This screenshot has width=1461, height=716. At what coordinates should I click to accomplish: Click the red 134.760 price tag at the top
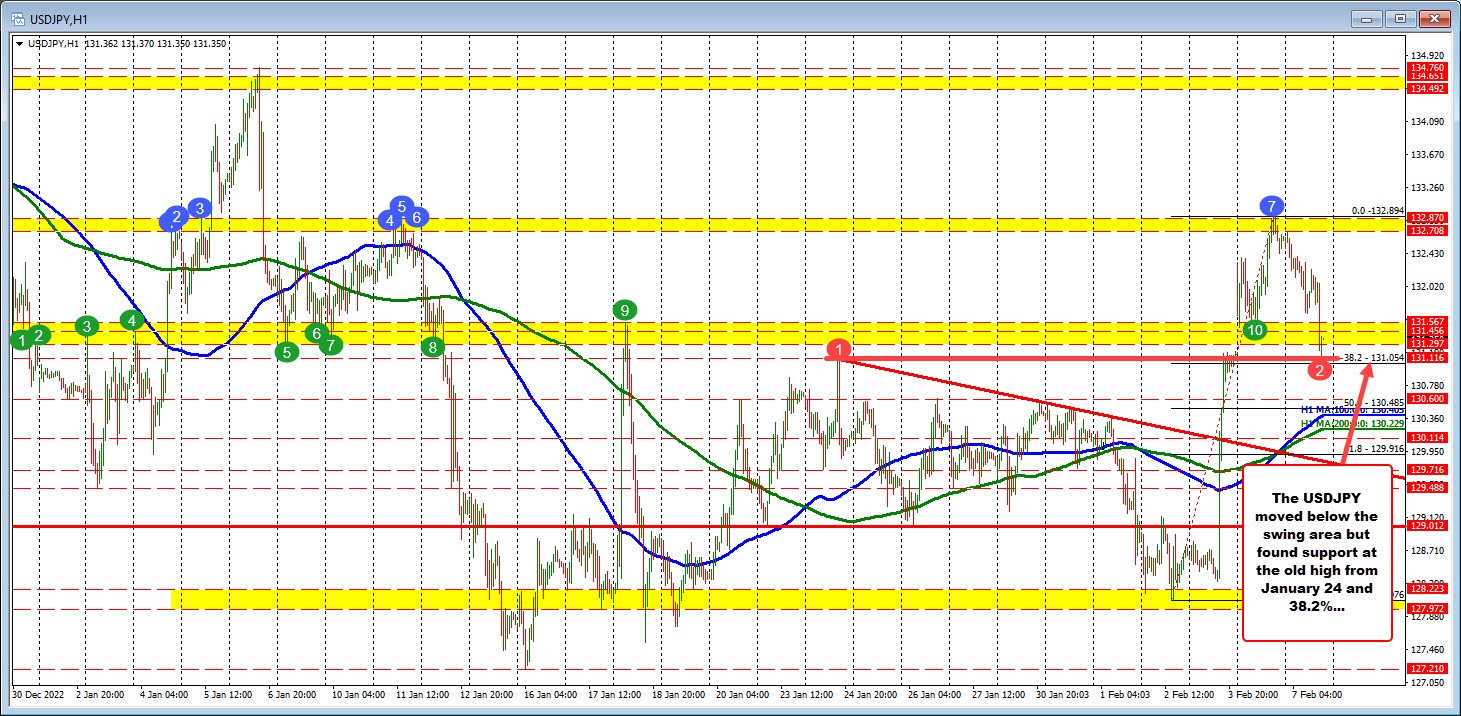(x=1429, y=68)
